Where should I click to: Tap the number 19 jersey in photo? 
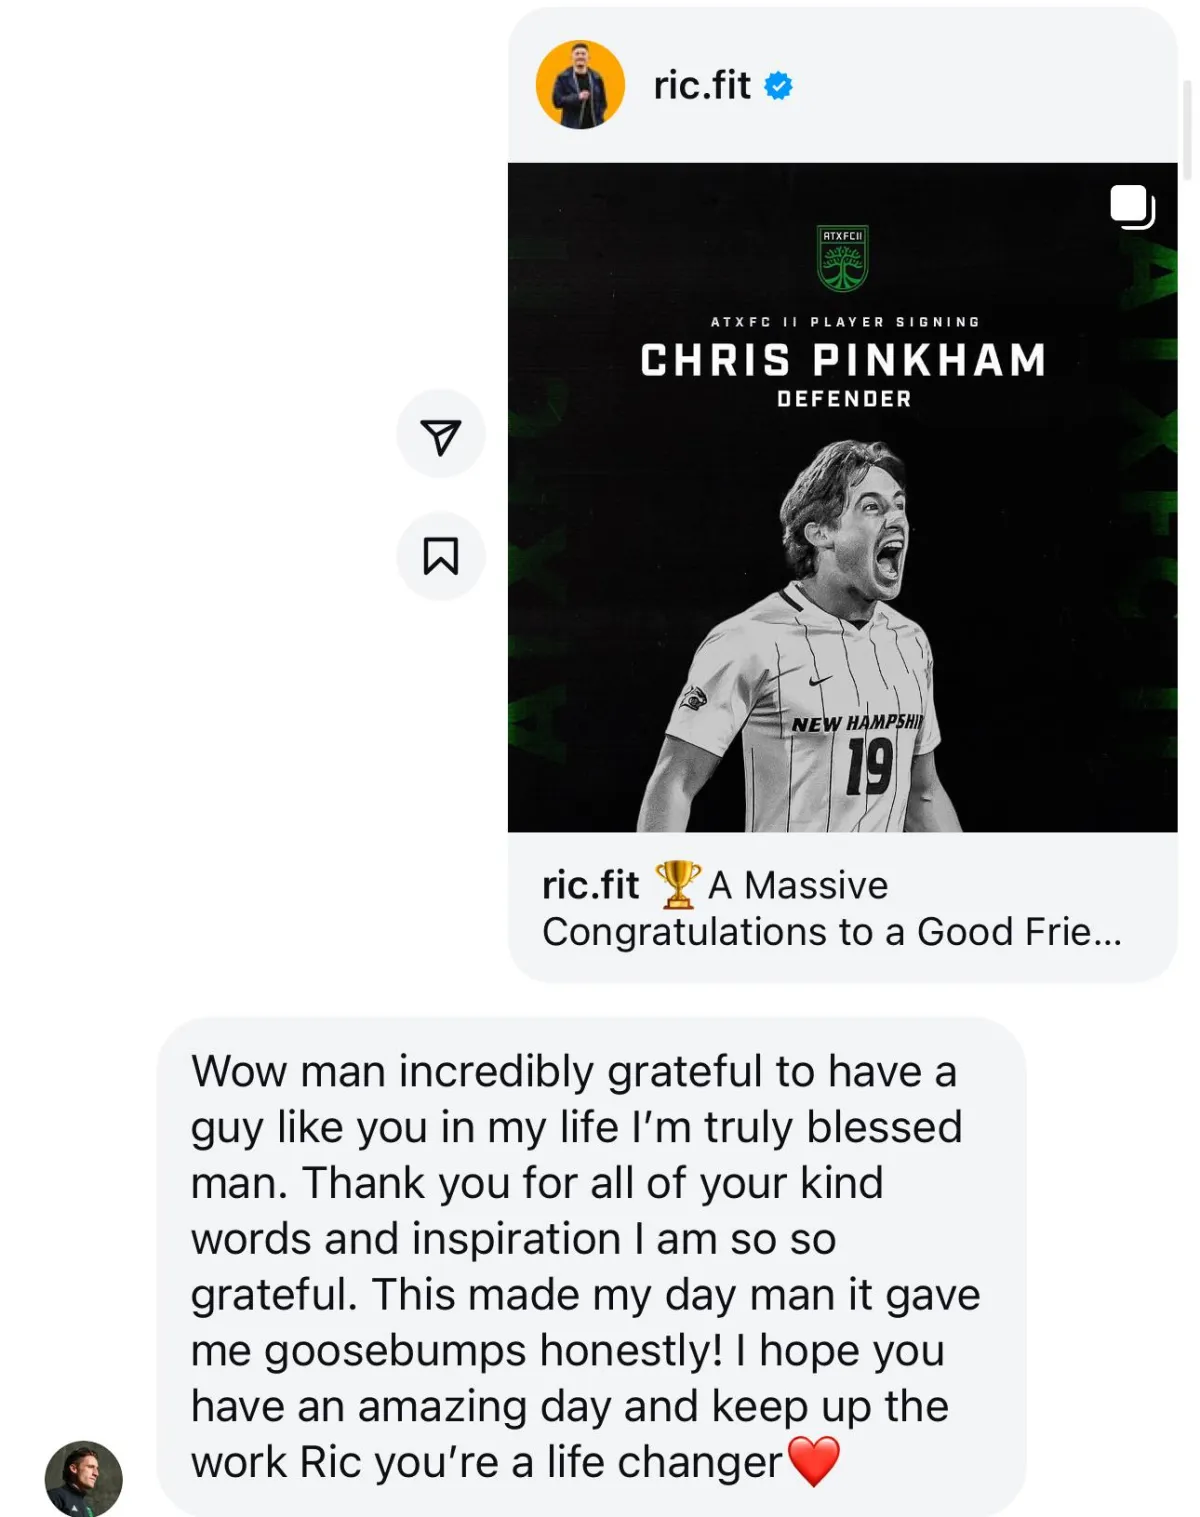tap(868, 768)
